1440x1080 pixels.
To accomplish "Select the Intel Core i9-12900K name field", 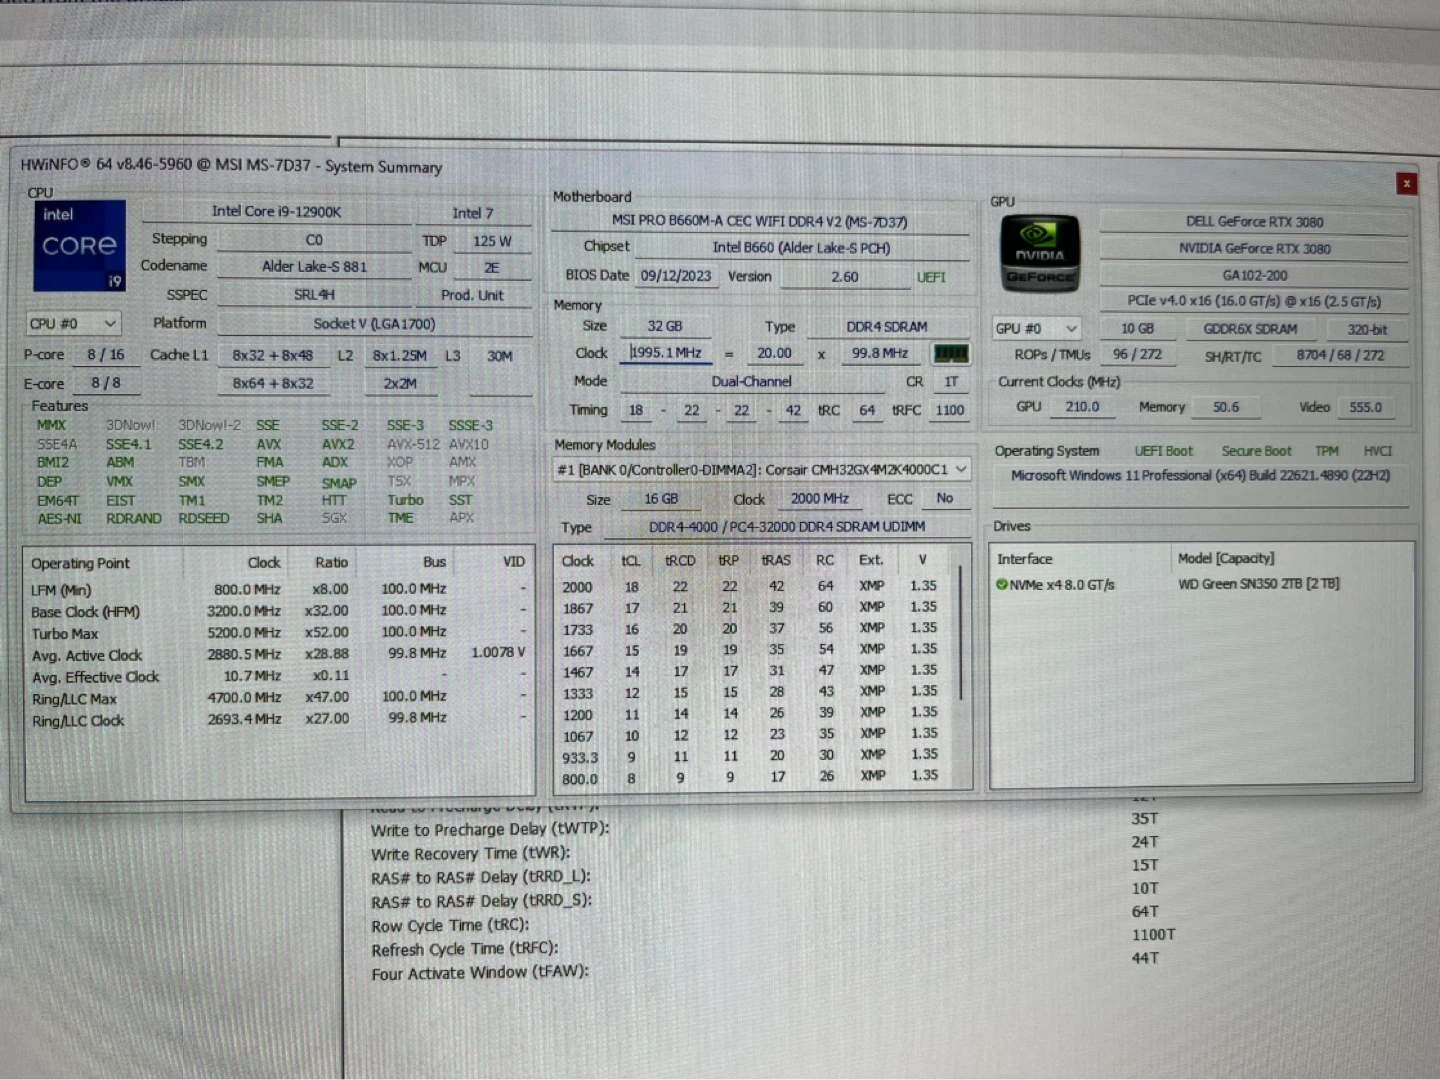I will [276, 211].
